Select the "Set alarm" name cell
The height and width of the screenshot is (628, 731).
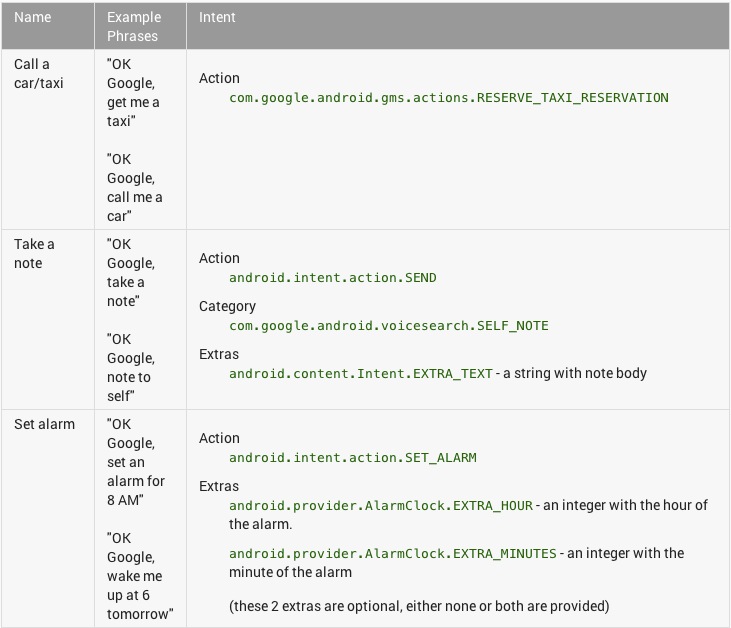pos(44,424)
